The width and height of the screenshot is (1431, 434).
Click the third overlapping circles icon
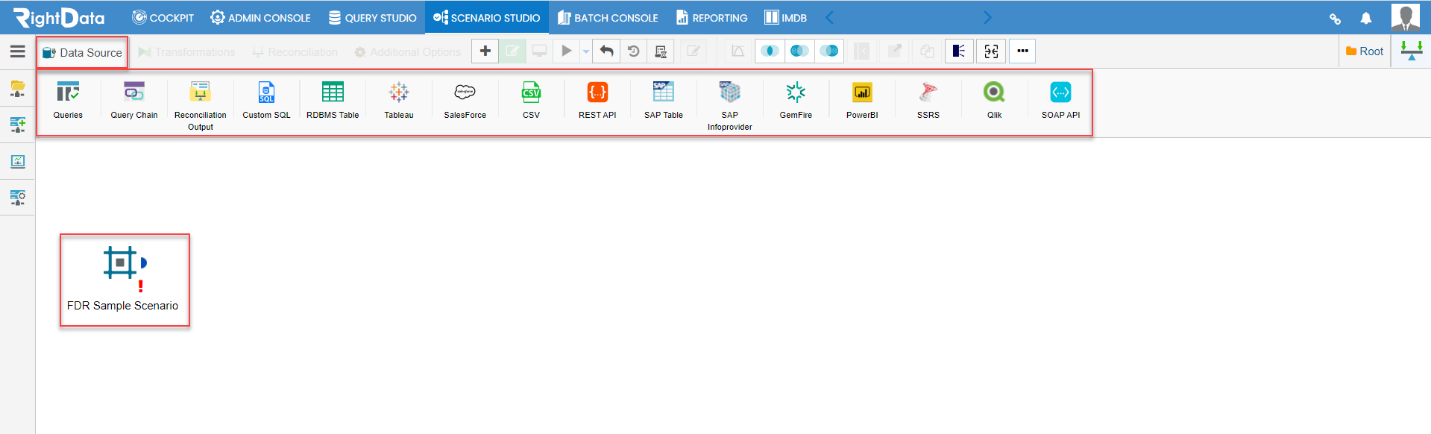click(x=829, y=51)
